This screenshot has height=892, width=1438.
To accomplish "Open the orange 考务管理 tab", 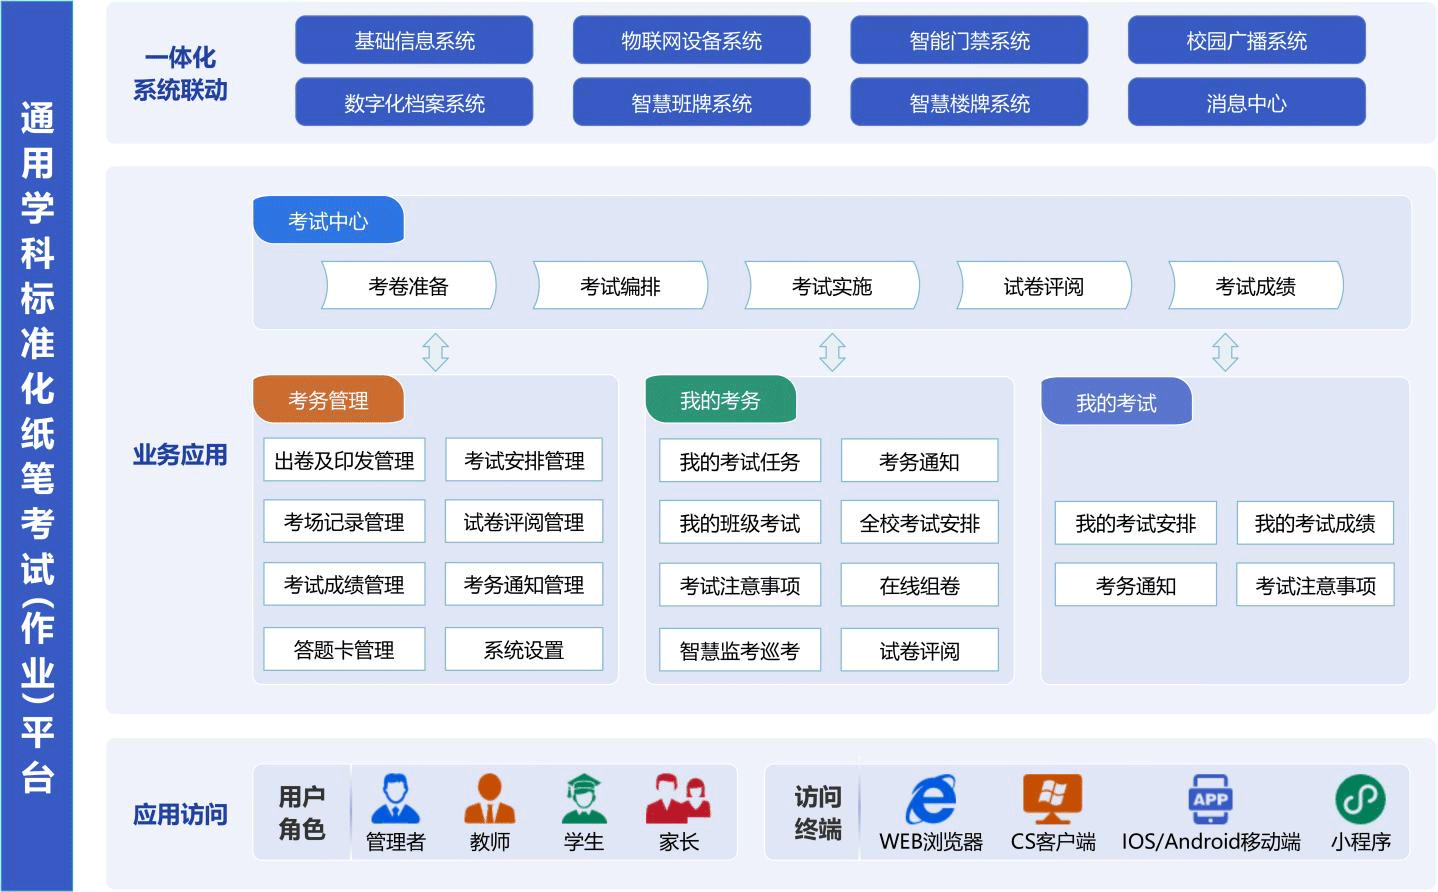I will coord(328,400).
